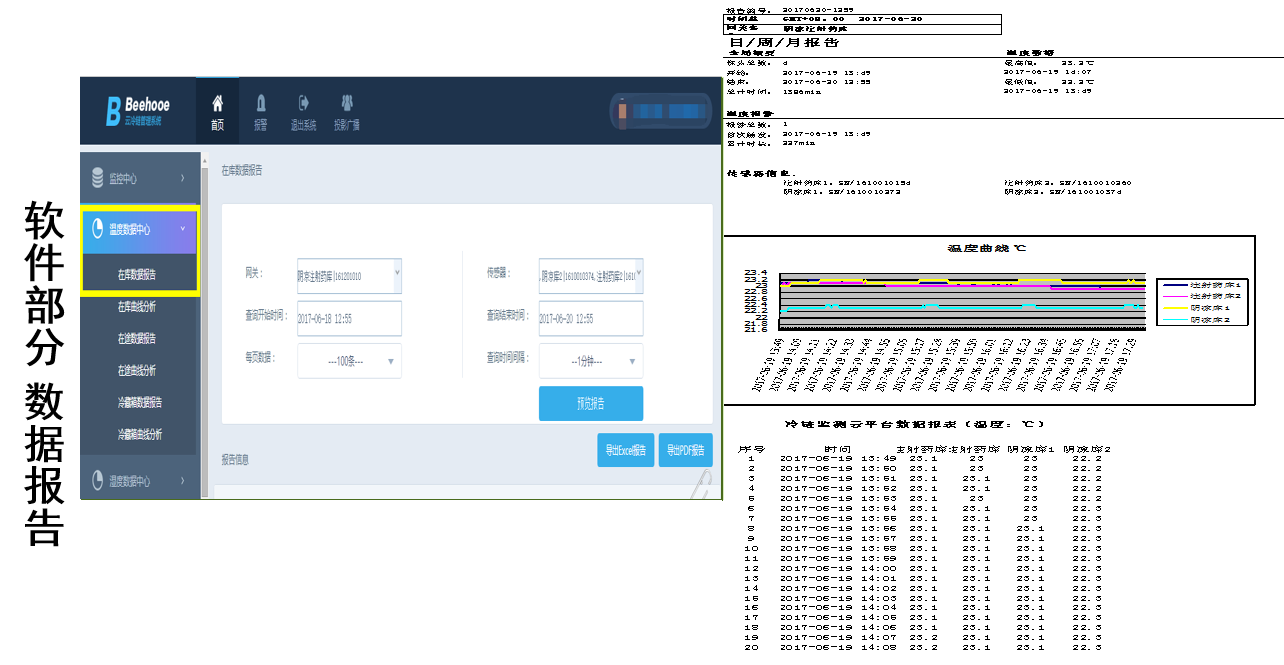Open the 报警 alarm bell icon

(x=261, y=103)
